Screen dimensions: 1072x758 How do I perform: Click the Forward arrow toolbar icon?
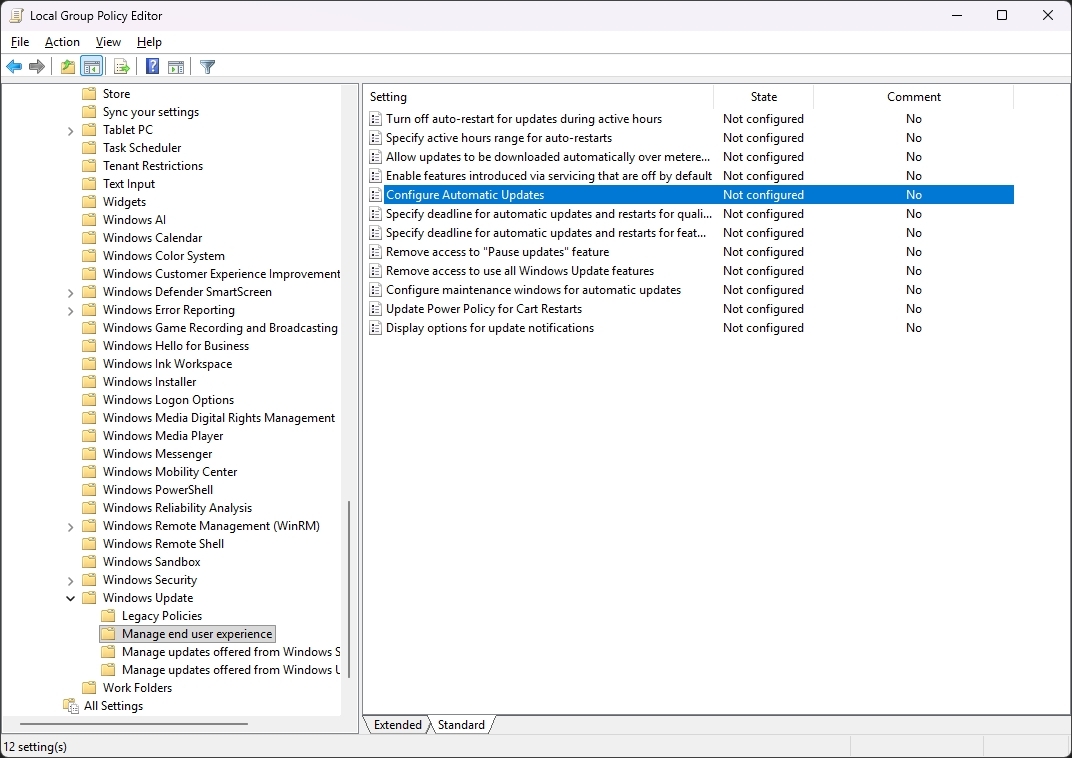point(37,66)
